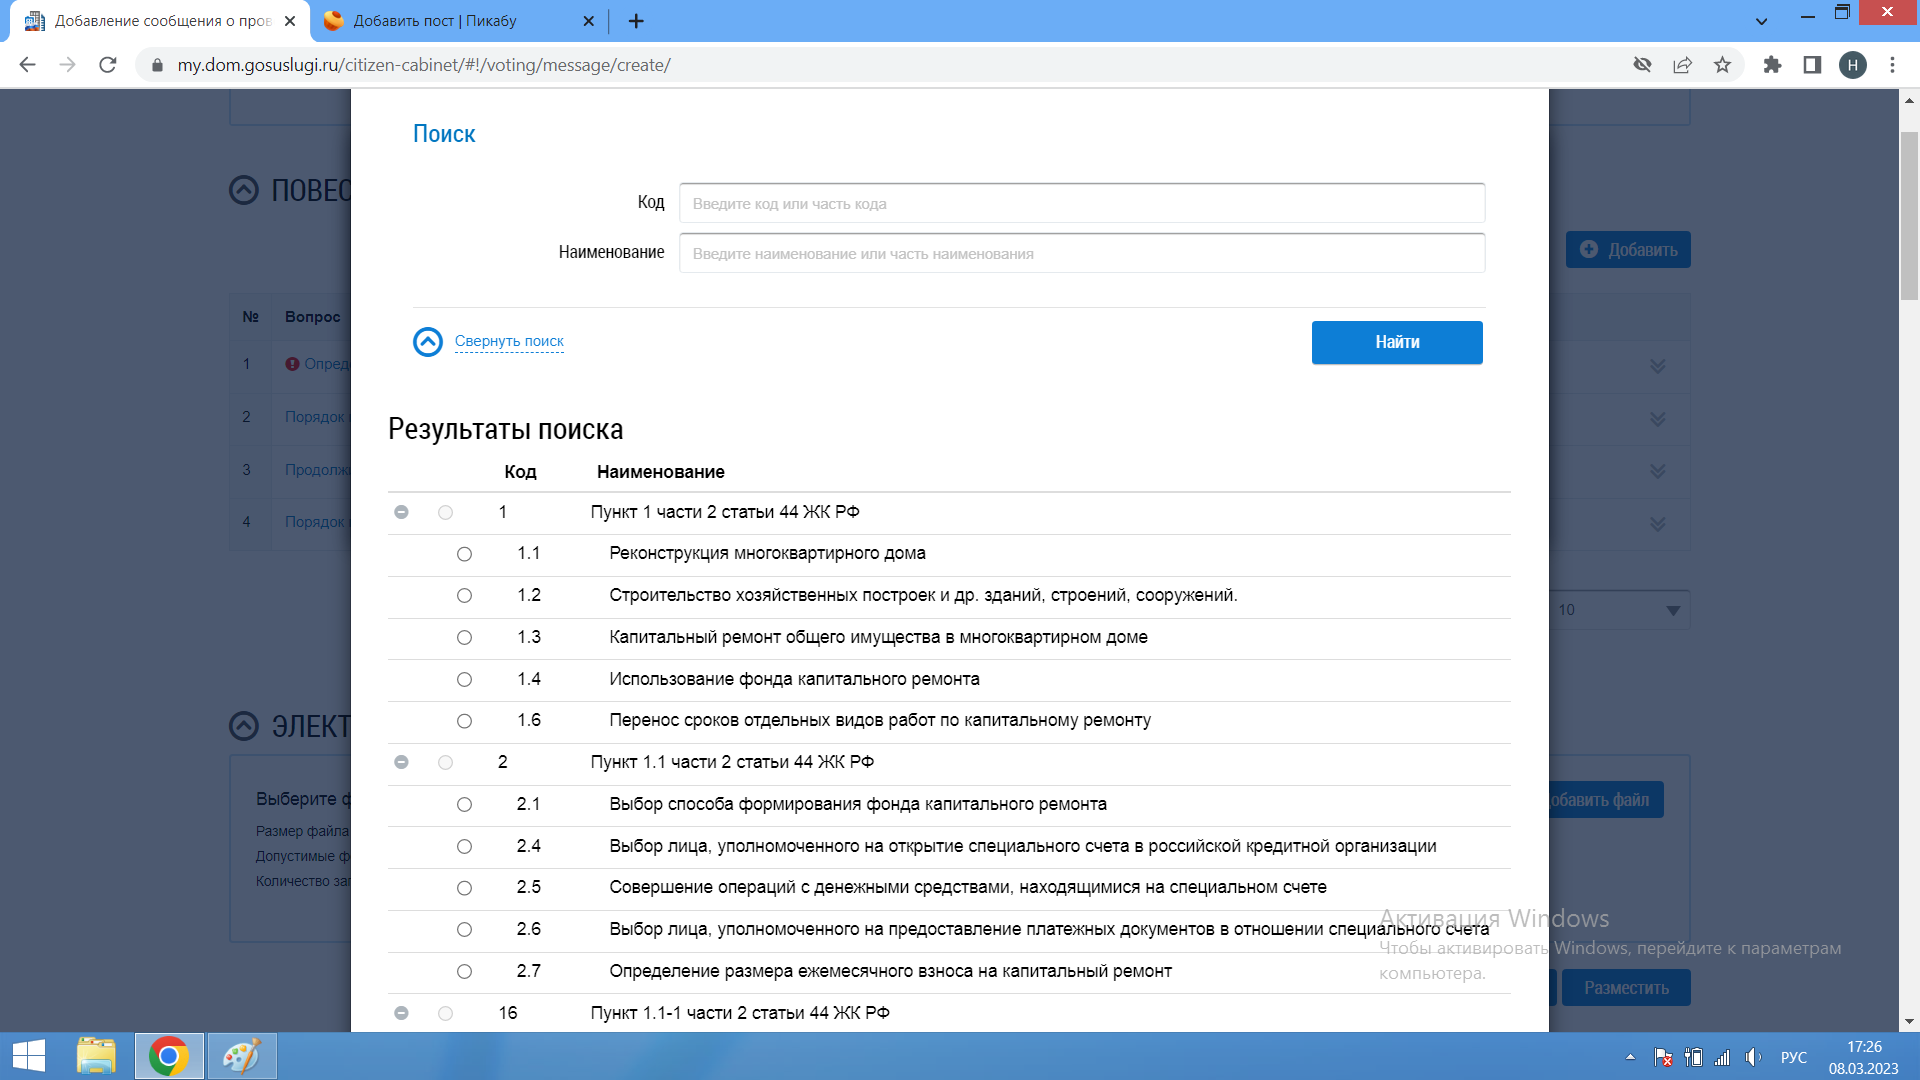Expand question row 2 double chevron

coord(1658,419)
